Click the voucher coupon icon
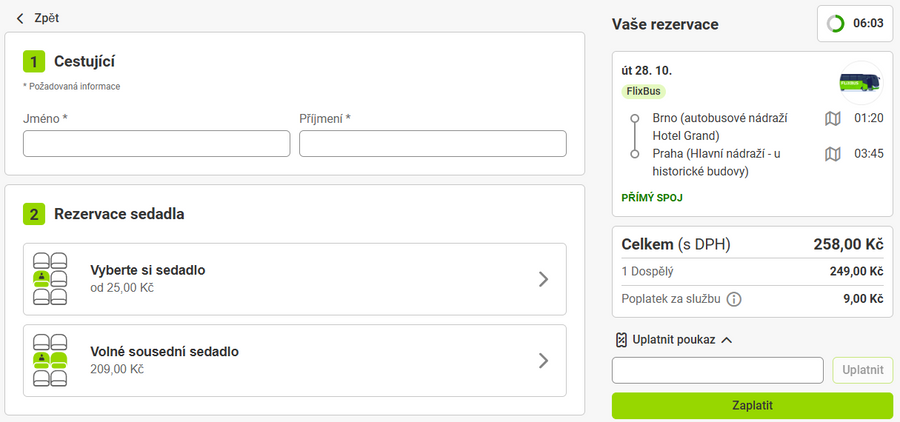This screenshot has height=422, width=900. (x=621, y=340)
